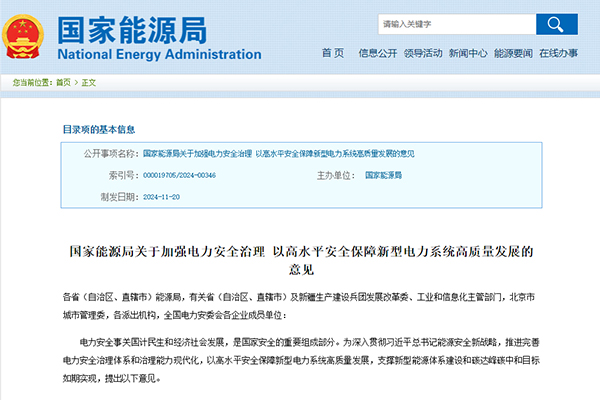Click the 正文 breadcrumb item
This screenshot has height=400, width=600.
[x=88, y=82]
